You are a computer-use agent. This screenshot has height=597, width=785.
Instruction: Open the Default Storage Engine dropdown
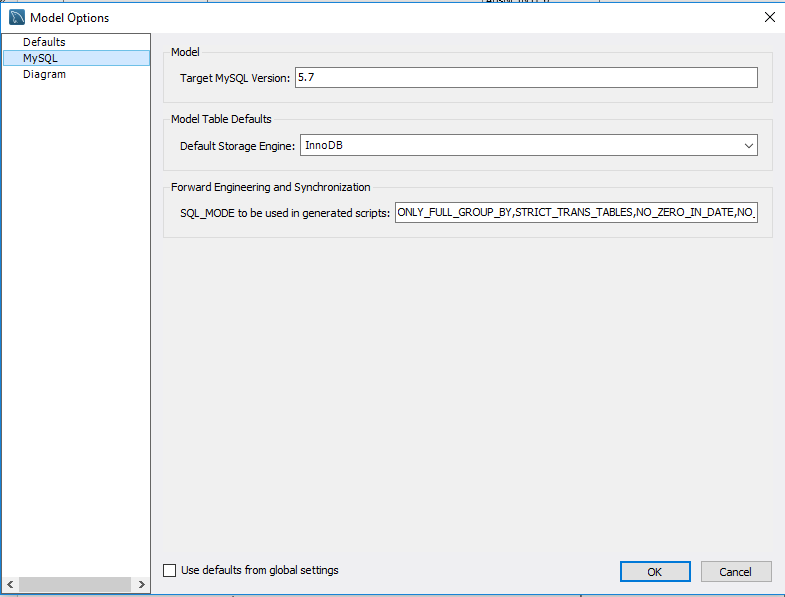tap(529, 145)
